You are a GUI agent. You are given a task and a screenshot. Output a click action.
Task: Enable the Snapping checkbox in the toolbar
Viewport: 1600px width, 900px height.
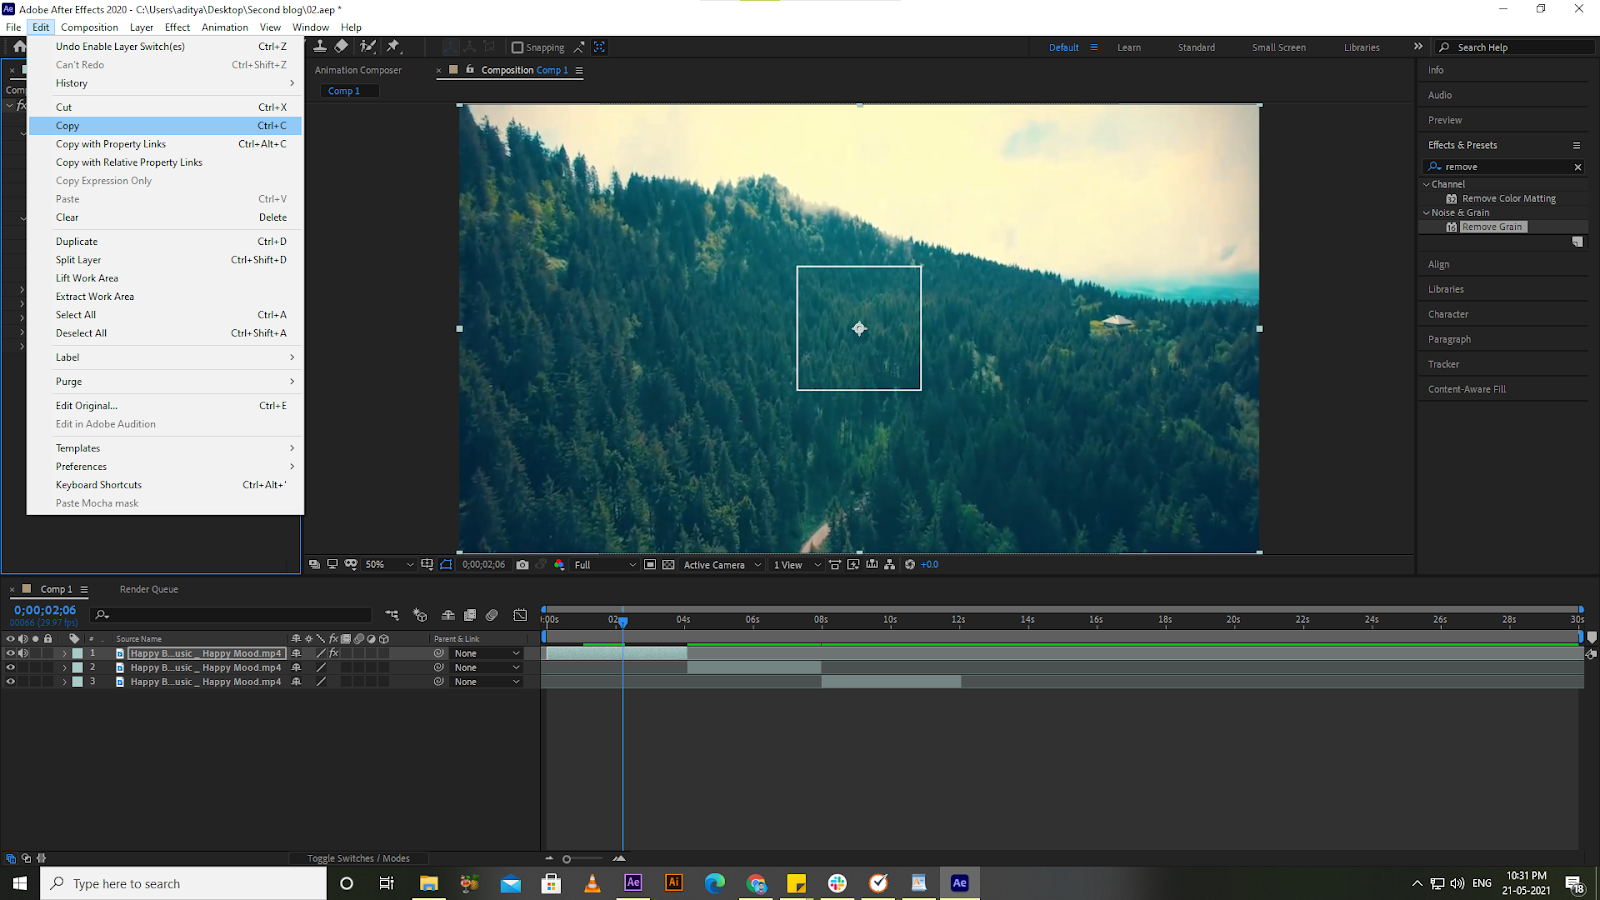click(x=518, y=47)
